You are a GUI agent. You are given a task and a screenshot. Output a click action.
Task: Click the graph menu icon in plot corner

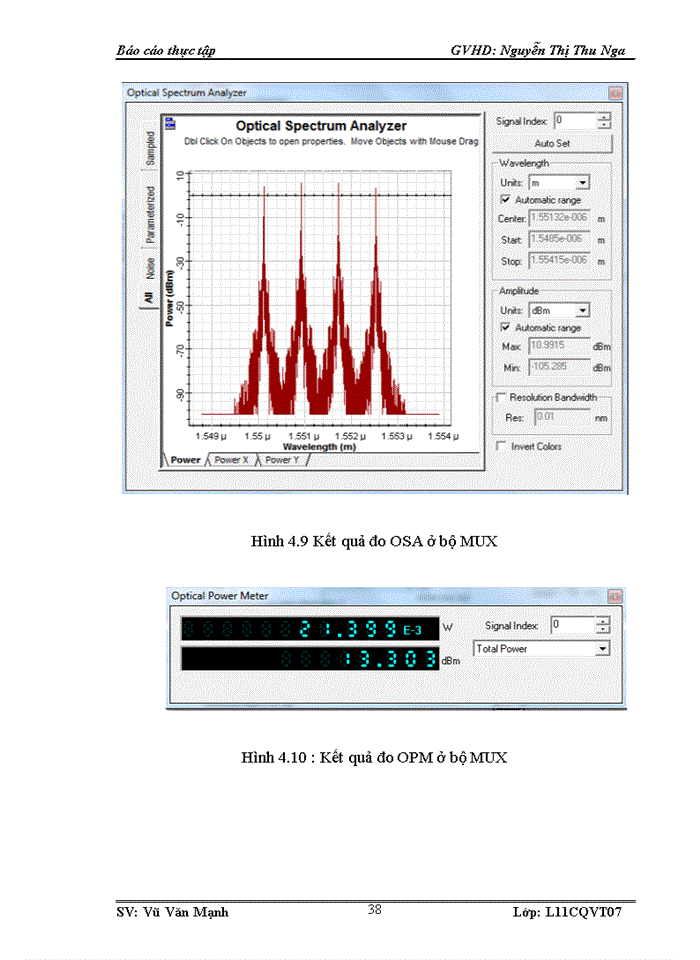click(x=170, y=124)
